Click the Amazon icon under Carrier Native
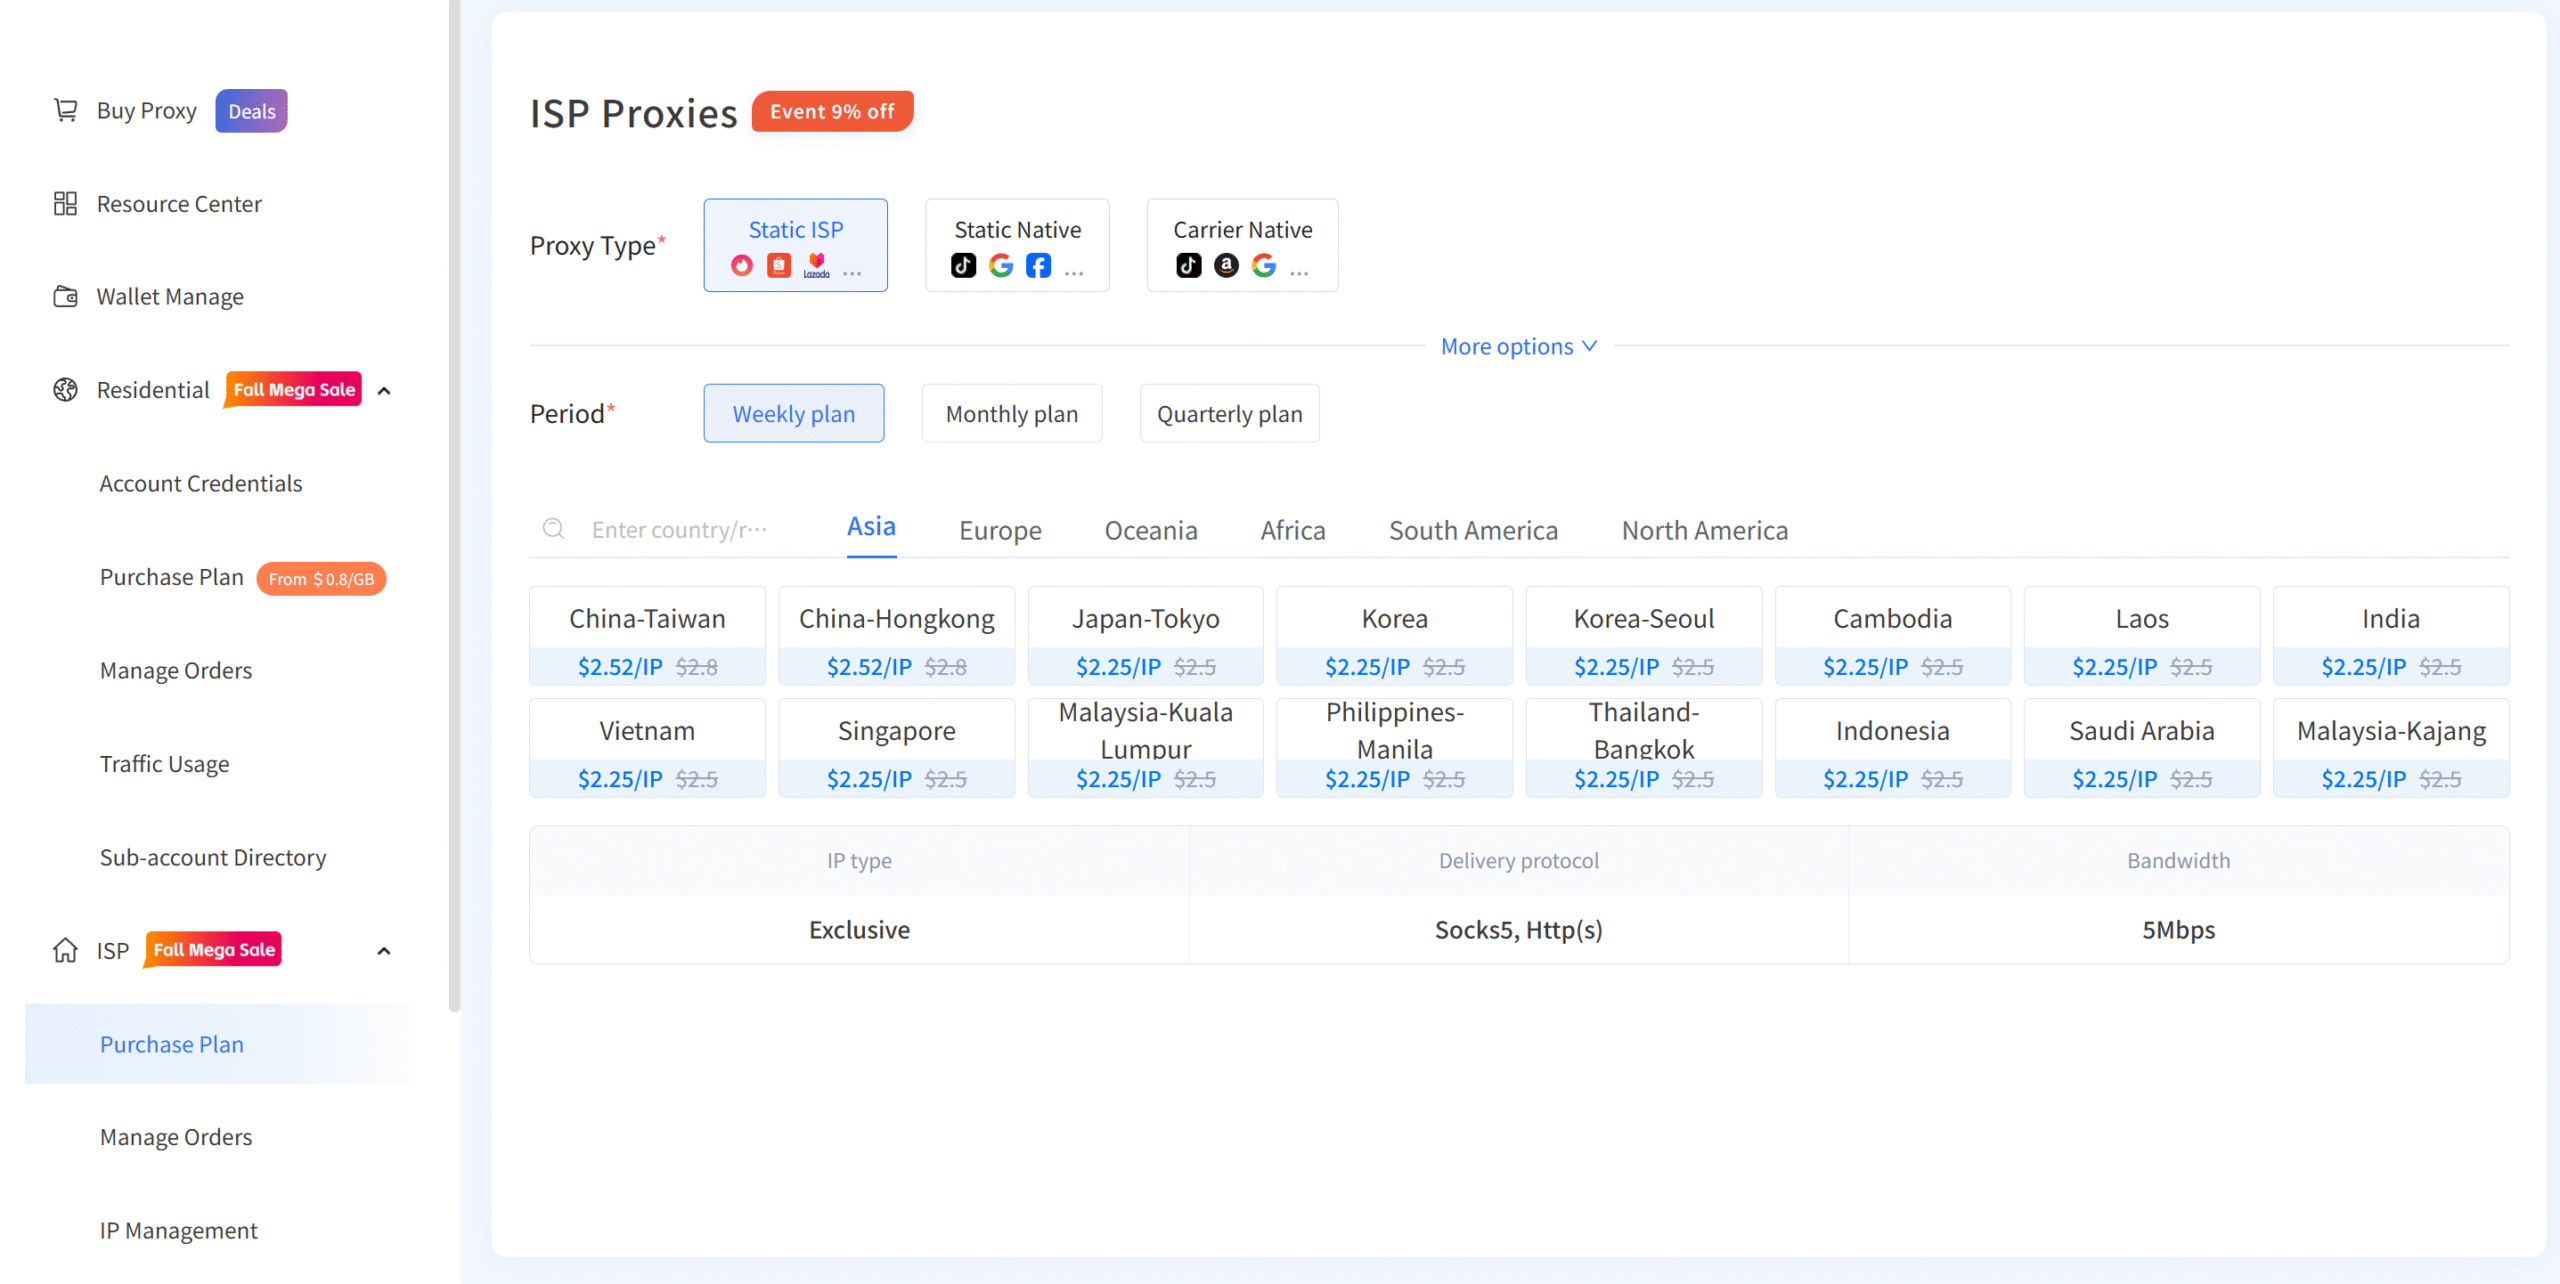This screenshot has height=1284, width=2560. pos(1227,265)
